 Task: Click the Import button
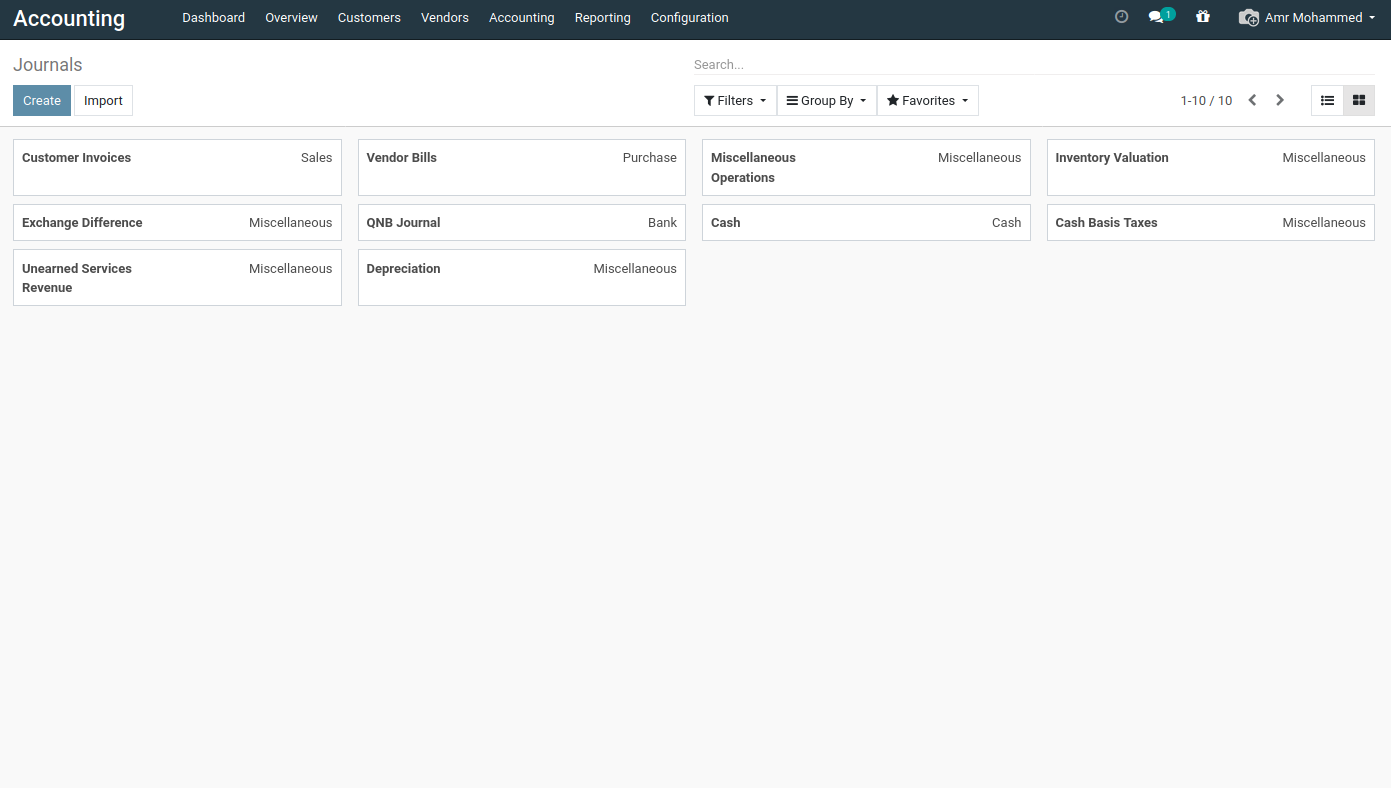tap(103, 101)
